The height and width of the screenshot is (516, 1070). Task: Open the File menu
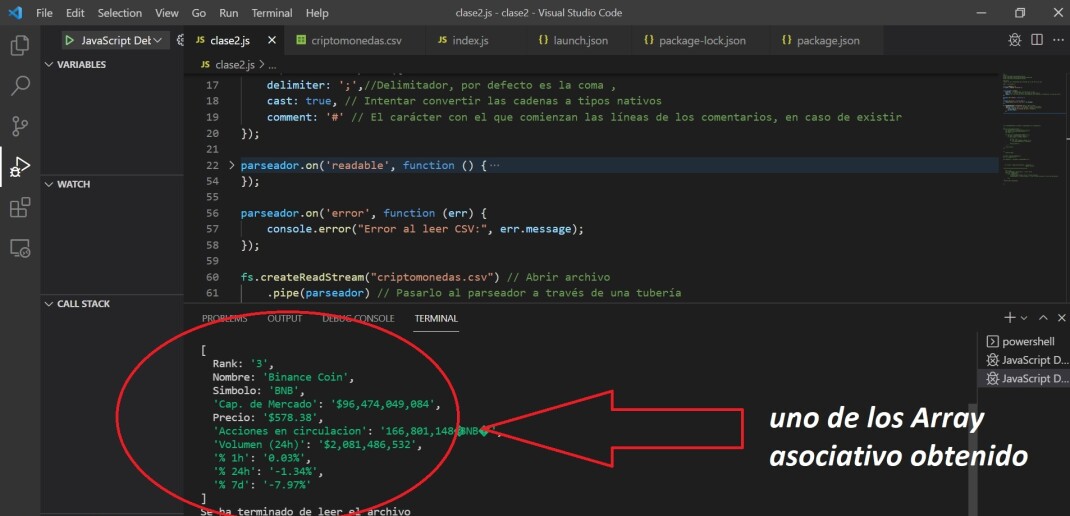tap(44, 13)
